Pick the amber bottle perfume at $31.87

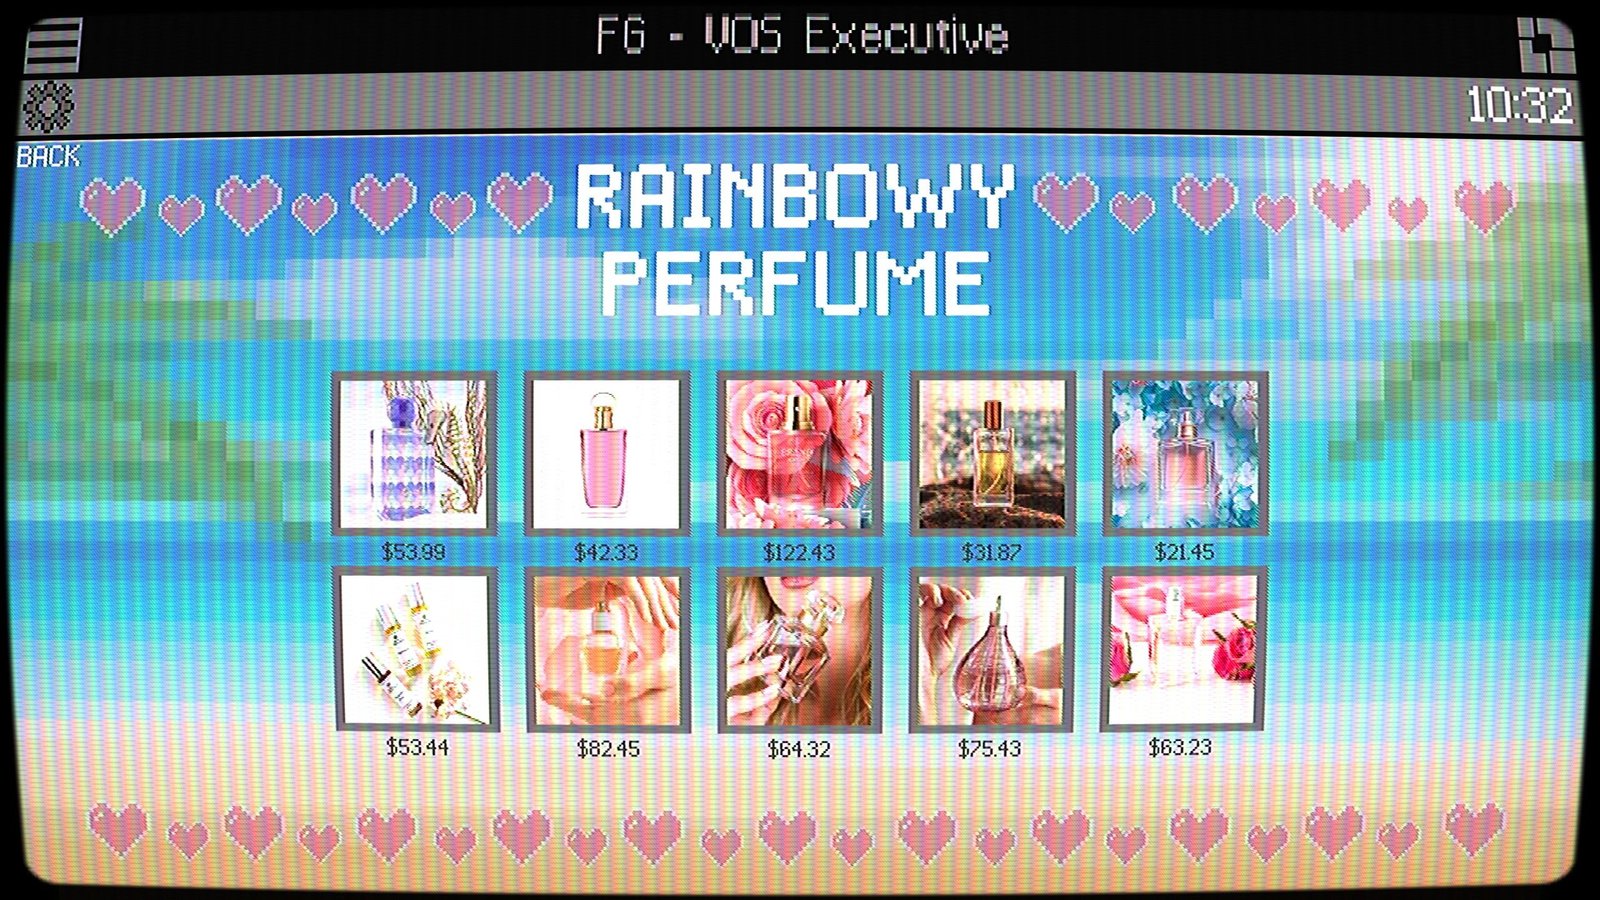992,454
